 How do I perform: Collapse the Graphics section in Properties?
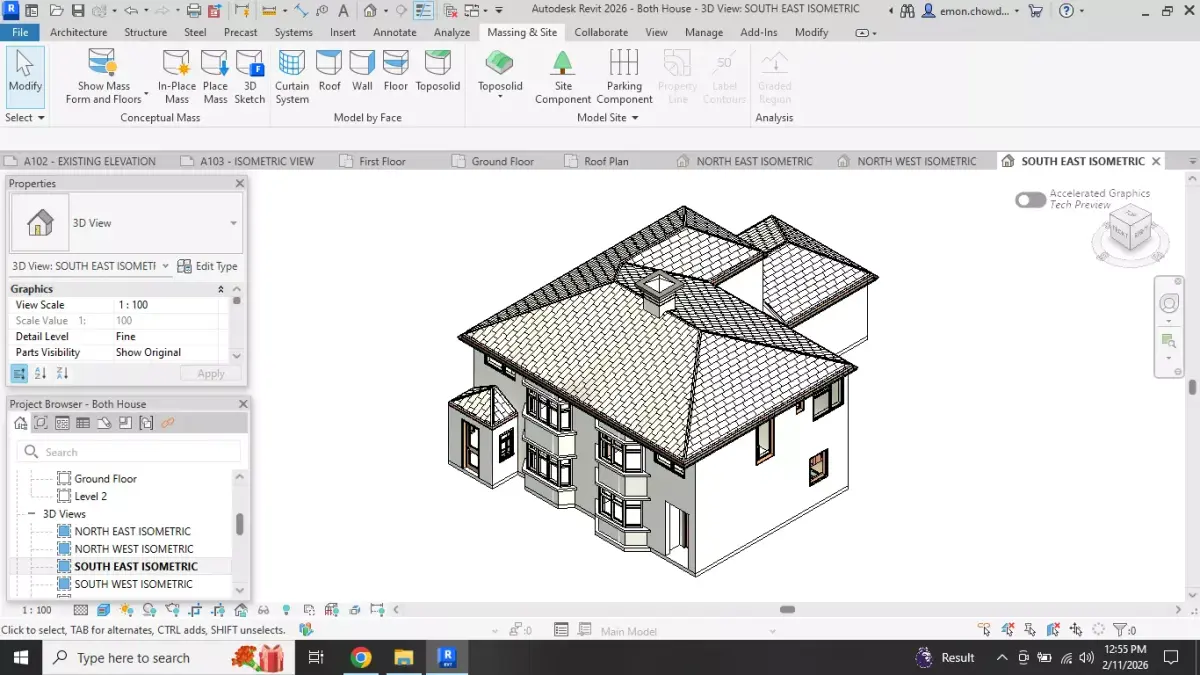coord(221,289)
